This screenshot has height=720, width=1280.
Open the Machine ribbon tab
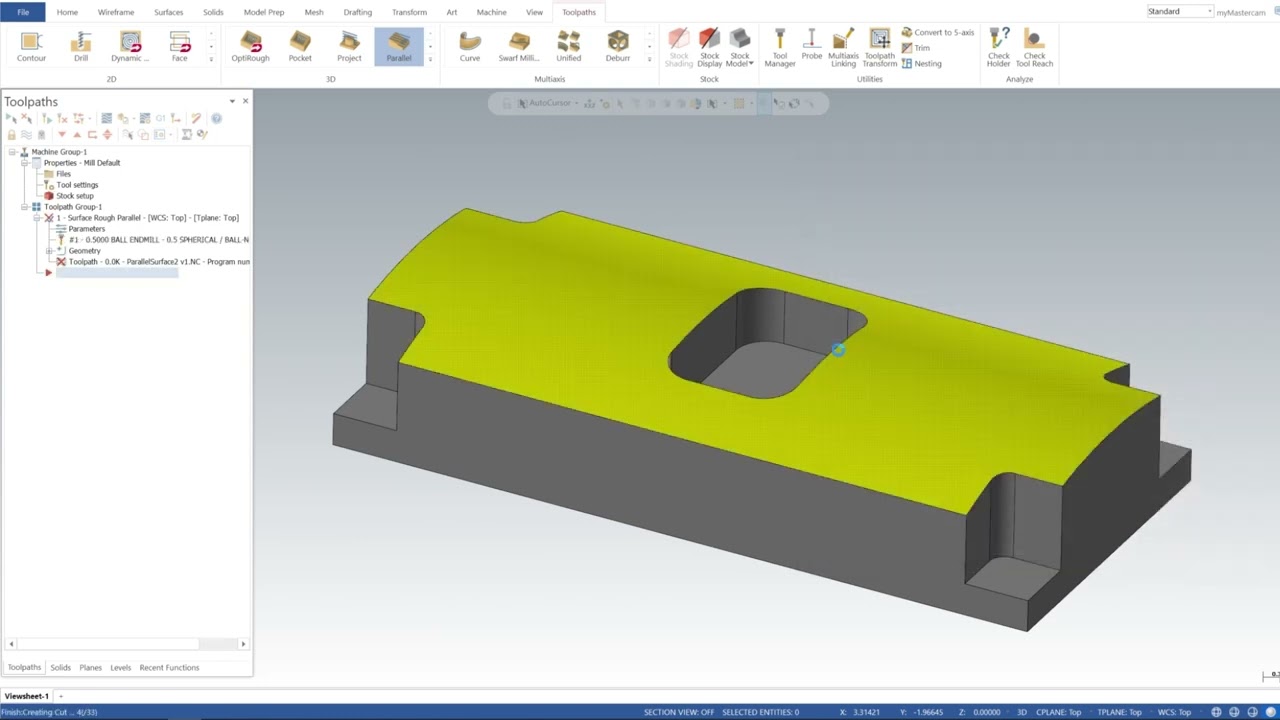coord(491,12)
